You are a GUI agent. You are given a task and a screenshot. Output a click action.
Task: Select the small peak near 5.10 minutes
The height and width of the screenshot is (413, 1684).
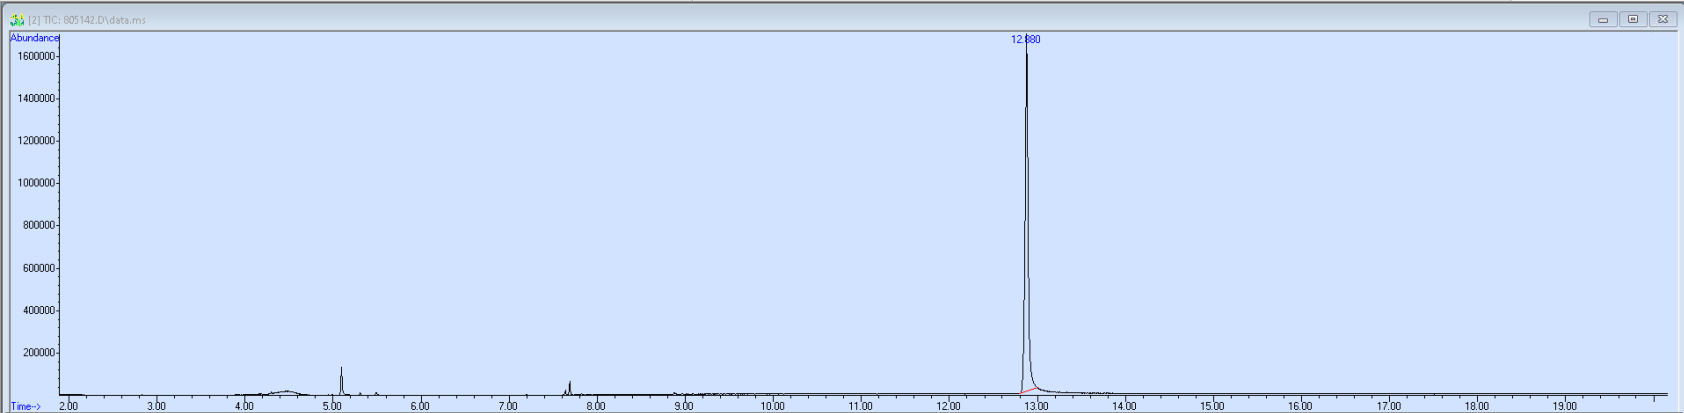(341, 381)
